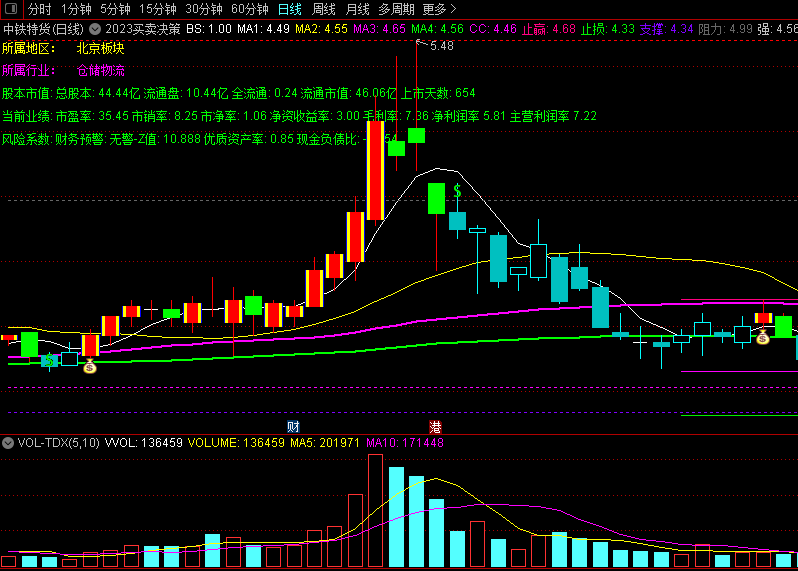
Task: Click the CC: 4.46 value
Action: (x=493, y=29)
